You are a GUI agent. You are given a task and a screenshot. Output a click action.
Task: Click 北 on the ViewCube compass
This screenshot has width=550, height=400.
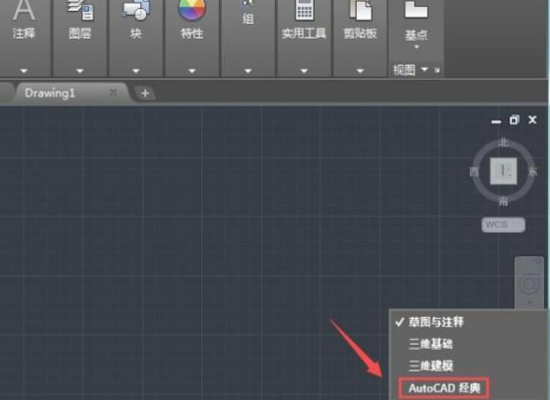504,142
